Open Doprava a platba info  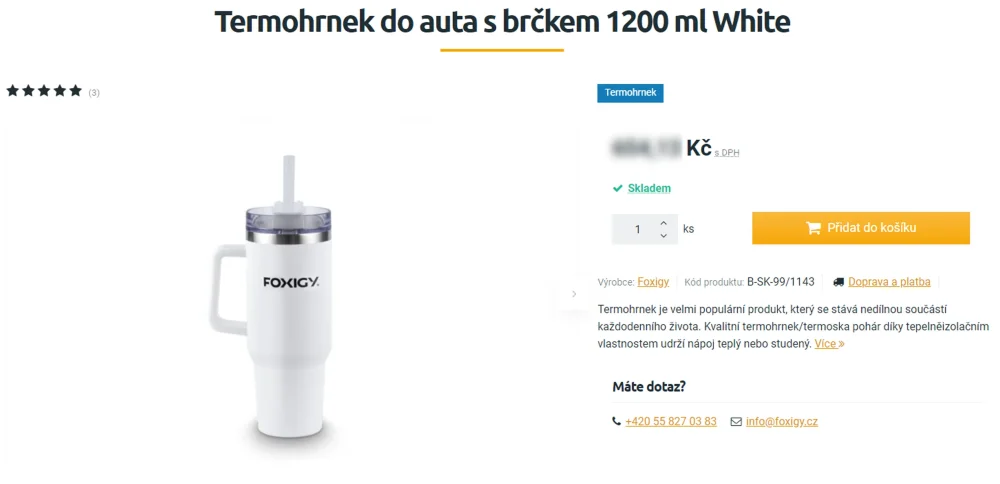point(889,282)
